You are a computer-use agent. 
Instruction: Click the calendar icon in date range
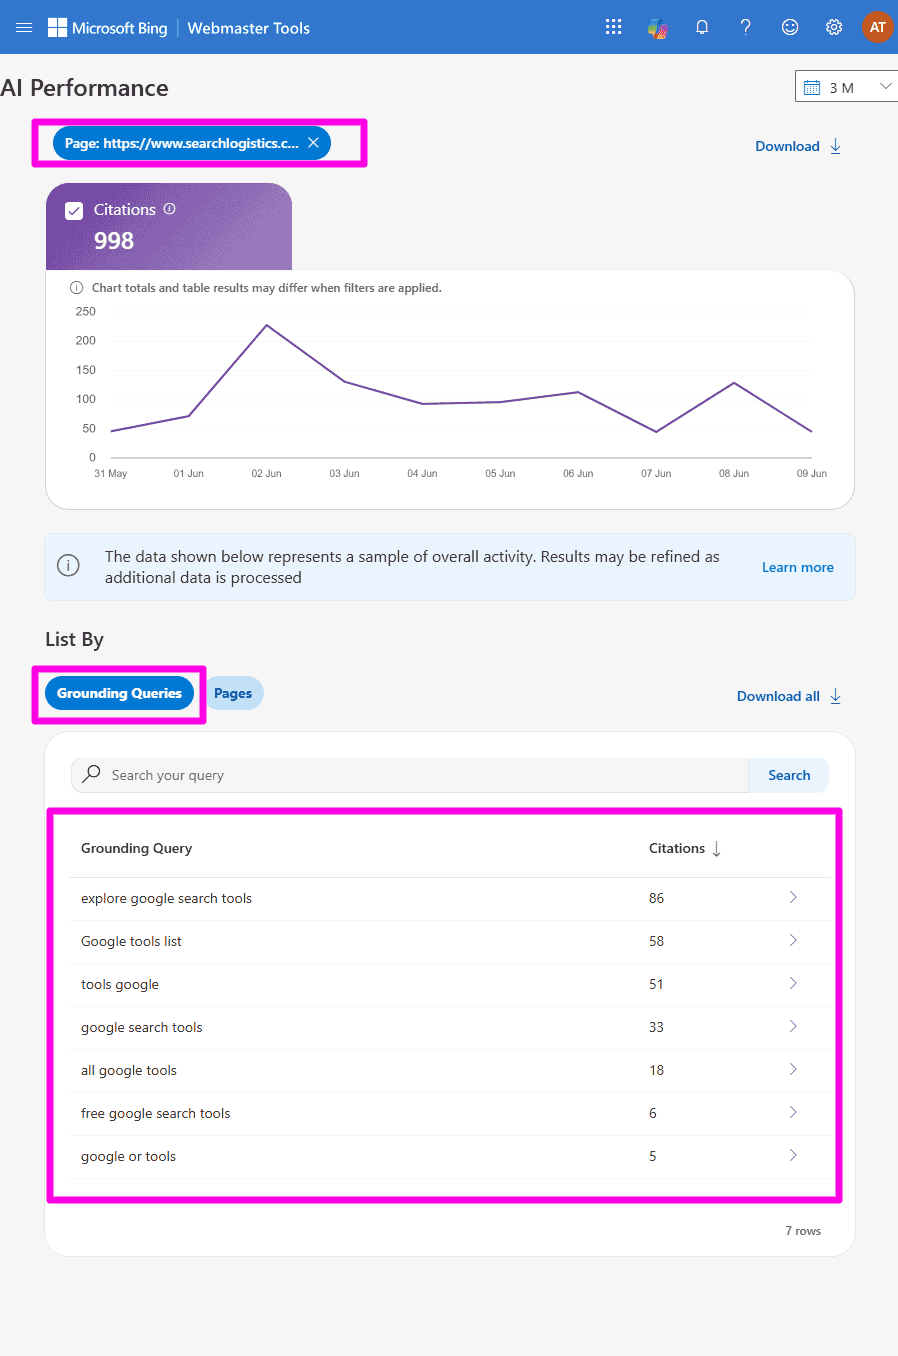click(812, 87)
